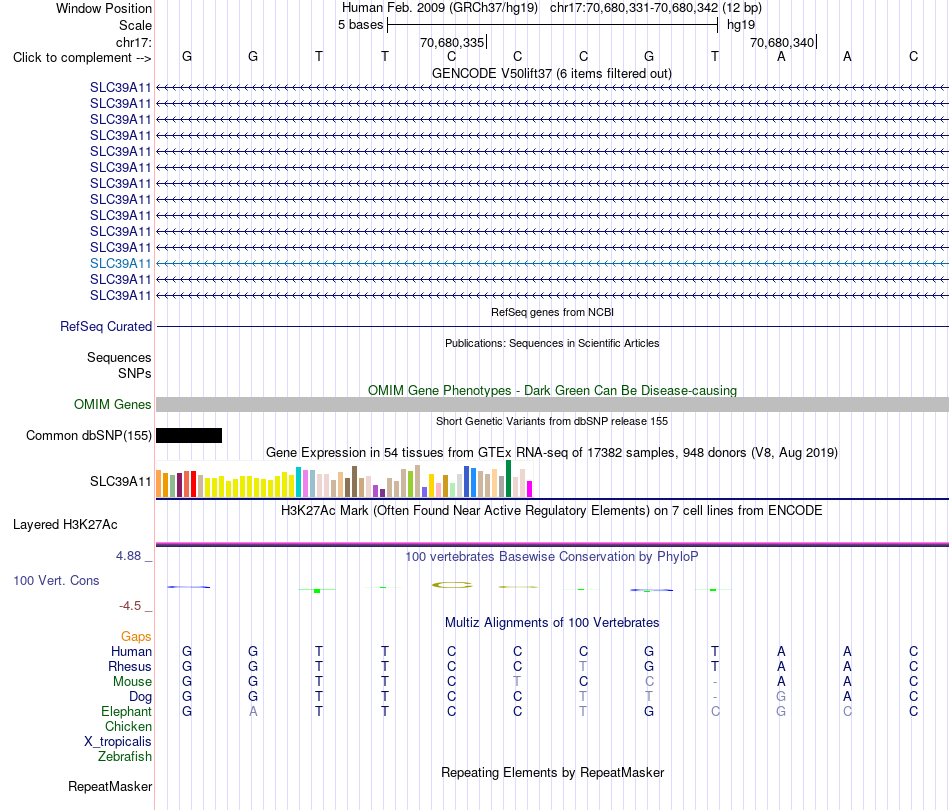
Task: Click the 100 Vert. Cons label
Action: (x=56, y=580)
